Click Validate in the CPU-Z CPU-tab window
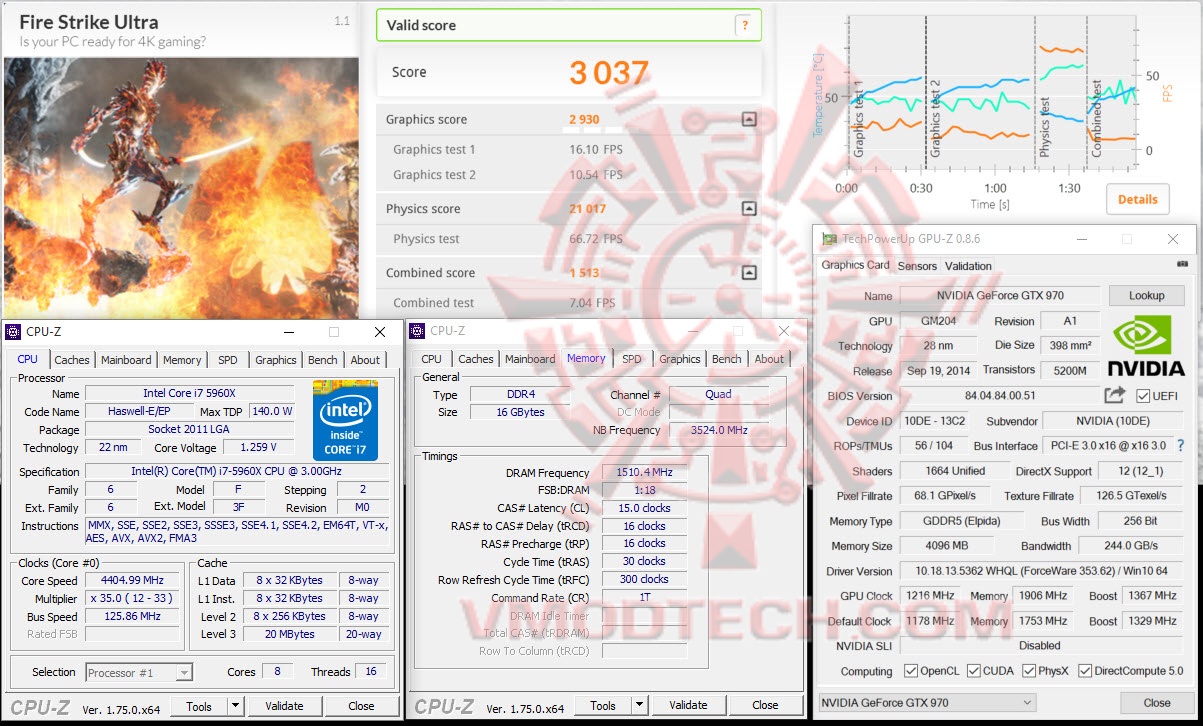The width and height of the screenshot is (1203, 726). click(284, 706)
